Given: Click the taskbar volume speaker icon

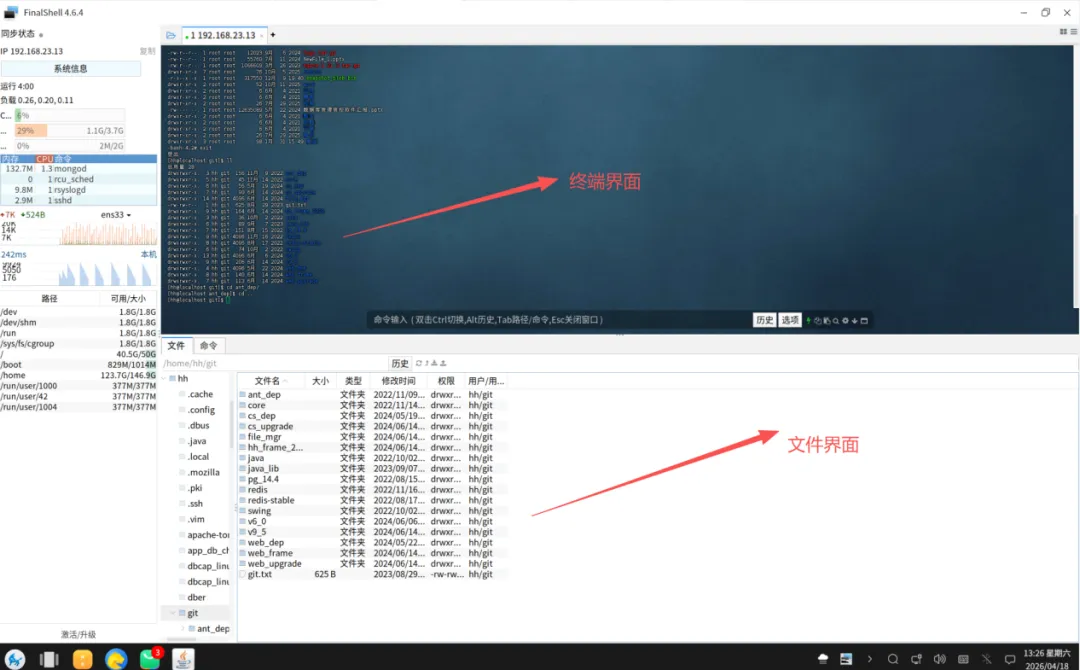Looking at the screenshot, I should 939,659.
